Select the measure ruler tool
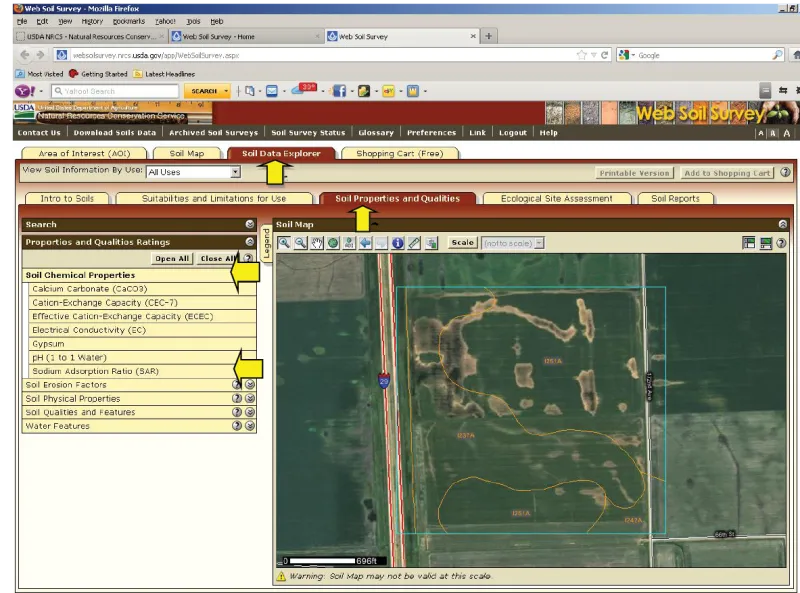The image size is (800, 593). click(x=413, y=243)
